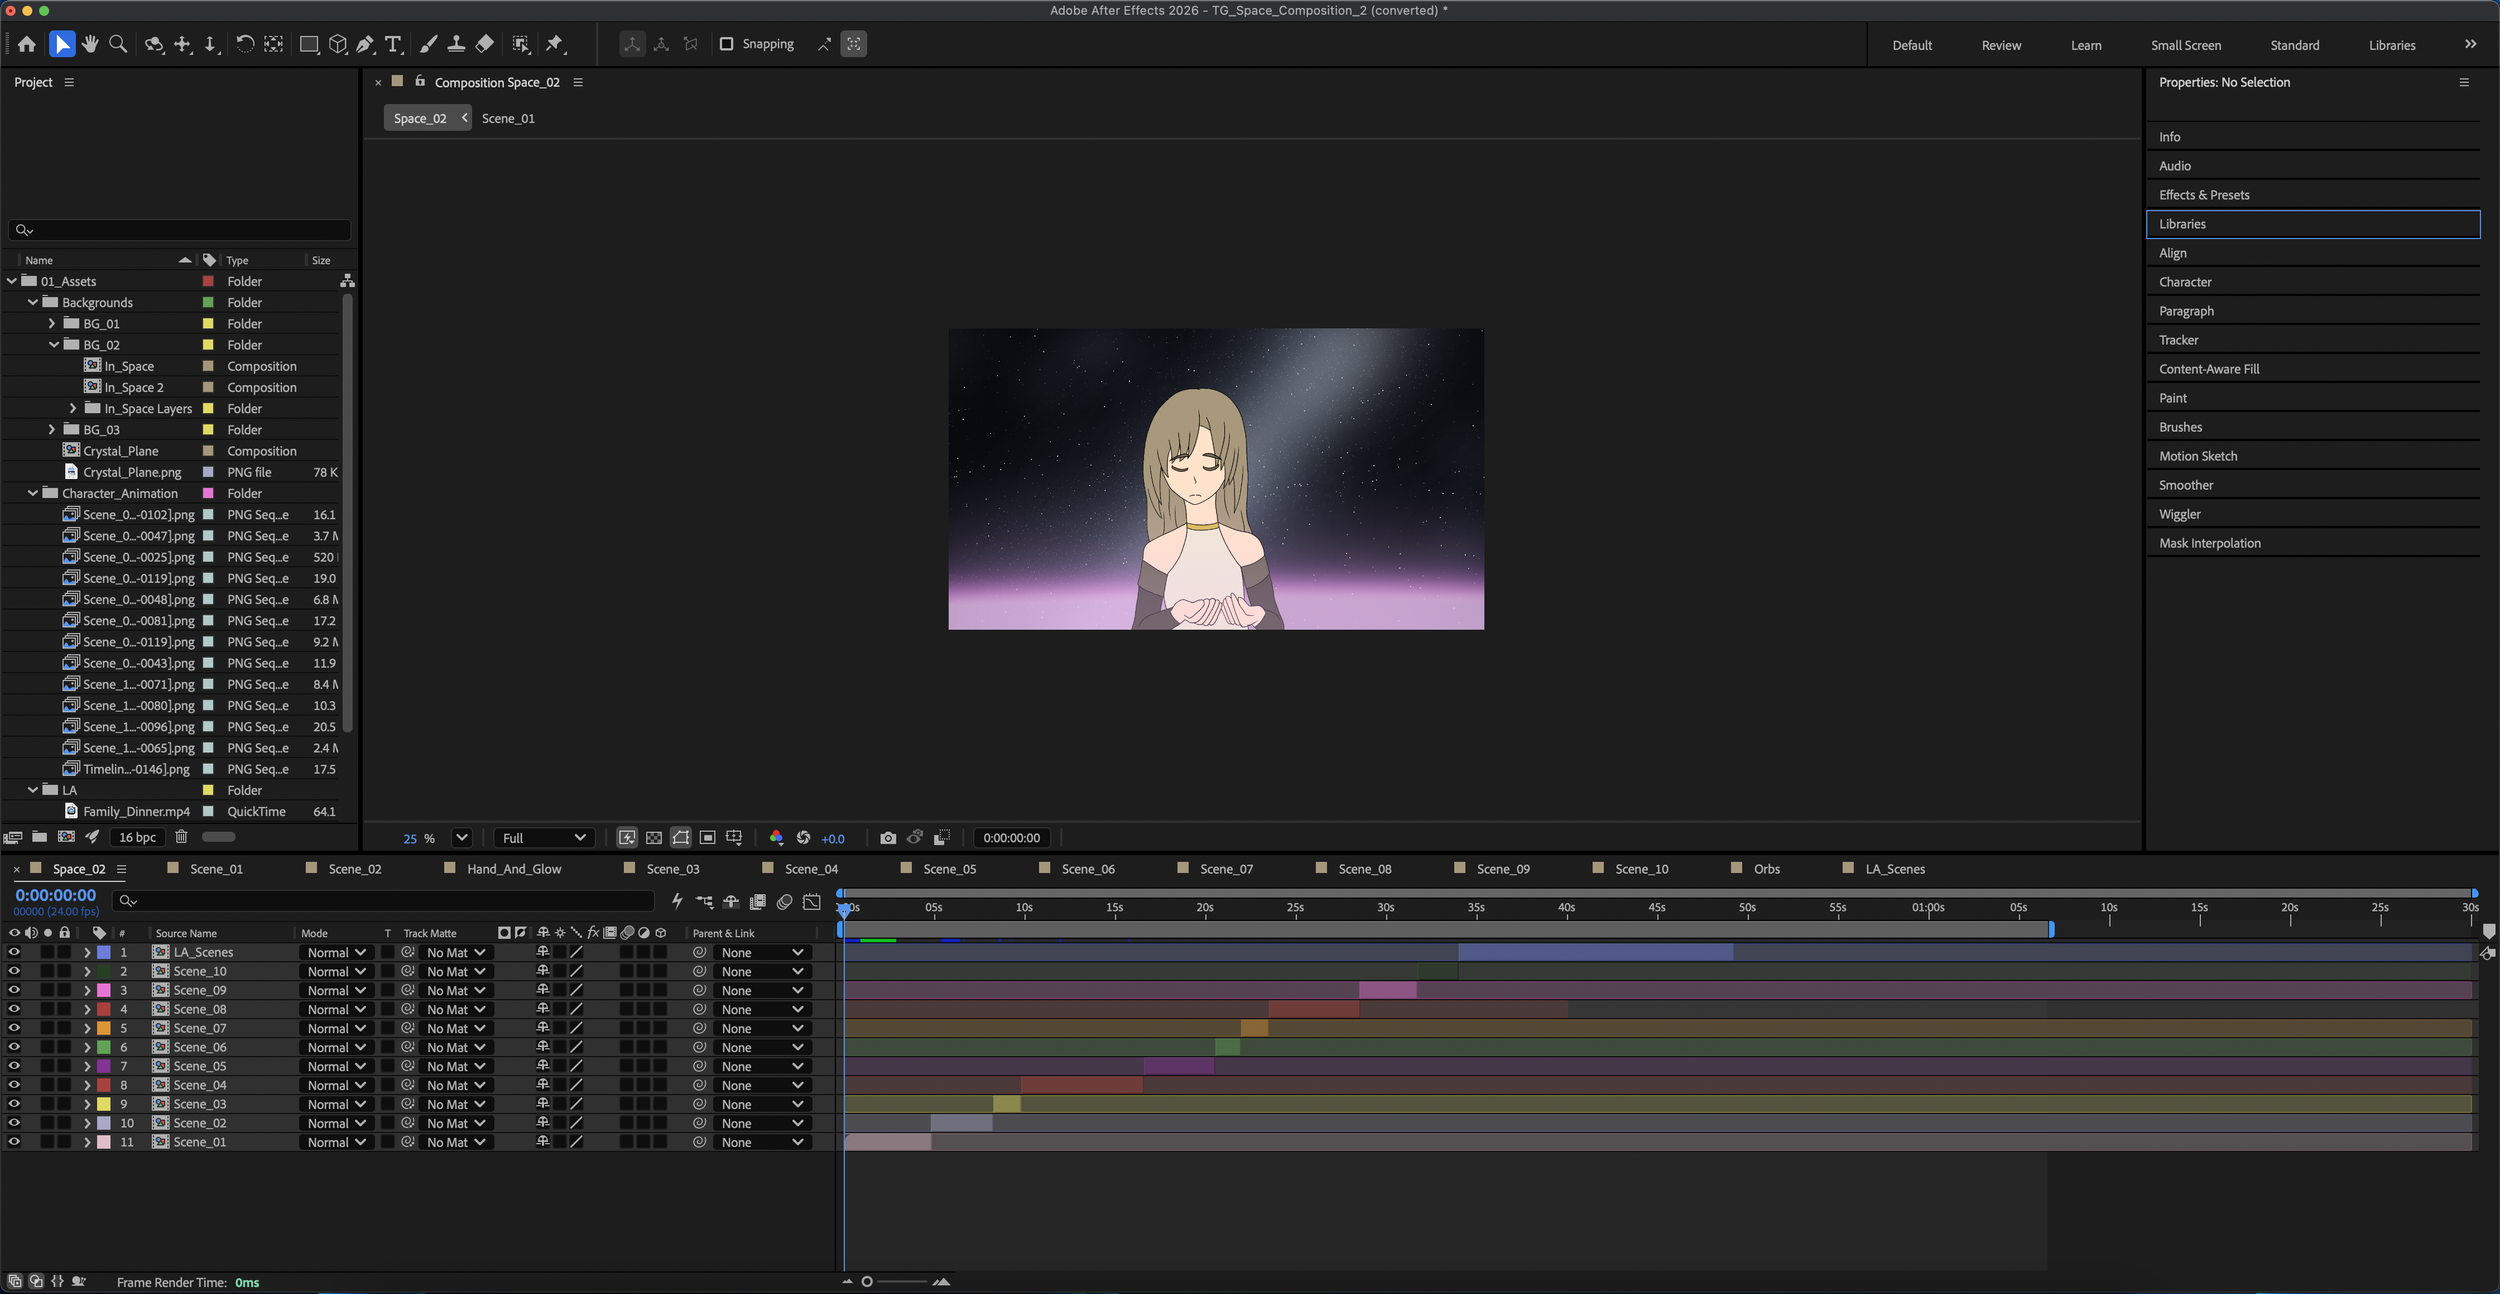Create a new folder in Project panel
The width and height of the screenshot is (2500, 1294).
click(40, 837)
